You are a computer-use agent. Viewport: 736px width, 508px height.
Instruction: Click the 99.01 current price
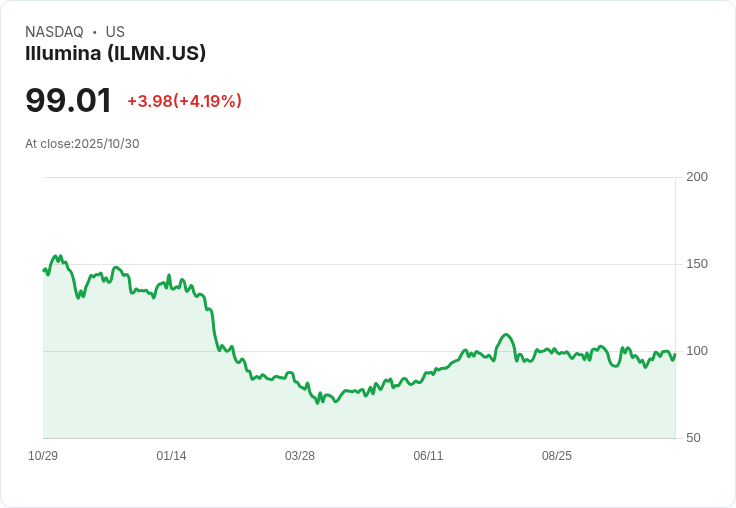click(x=68, y=100)
